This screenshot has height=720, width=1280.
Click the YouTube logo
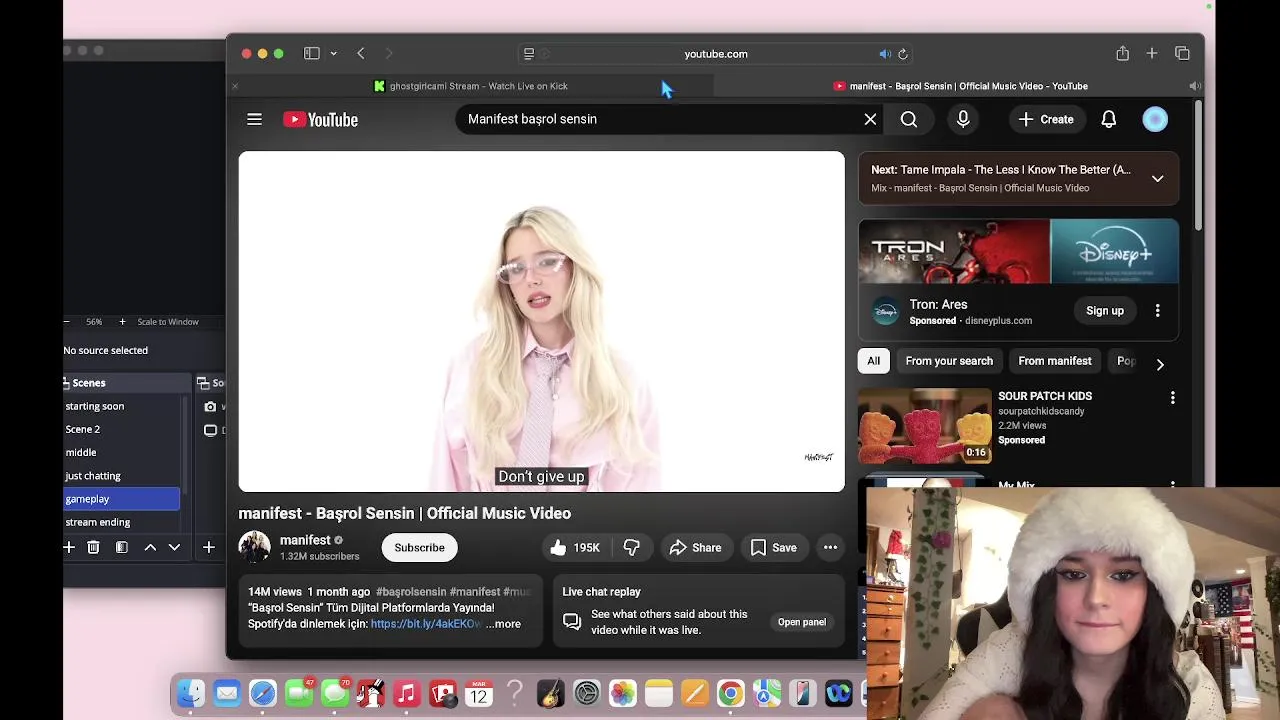point(320,120)
